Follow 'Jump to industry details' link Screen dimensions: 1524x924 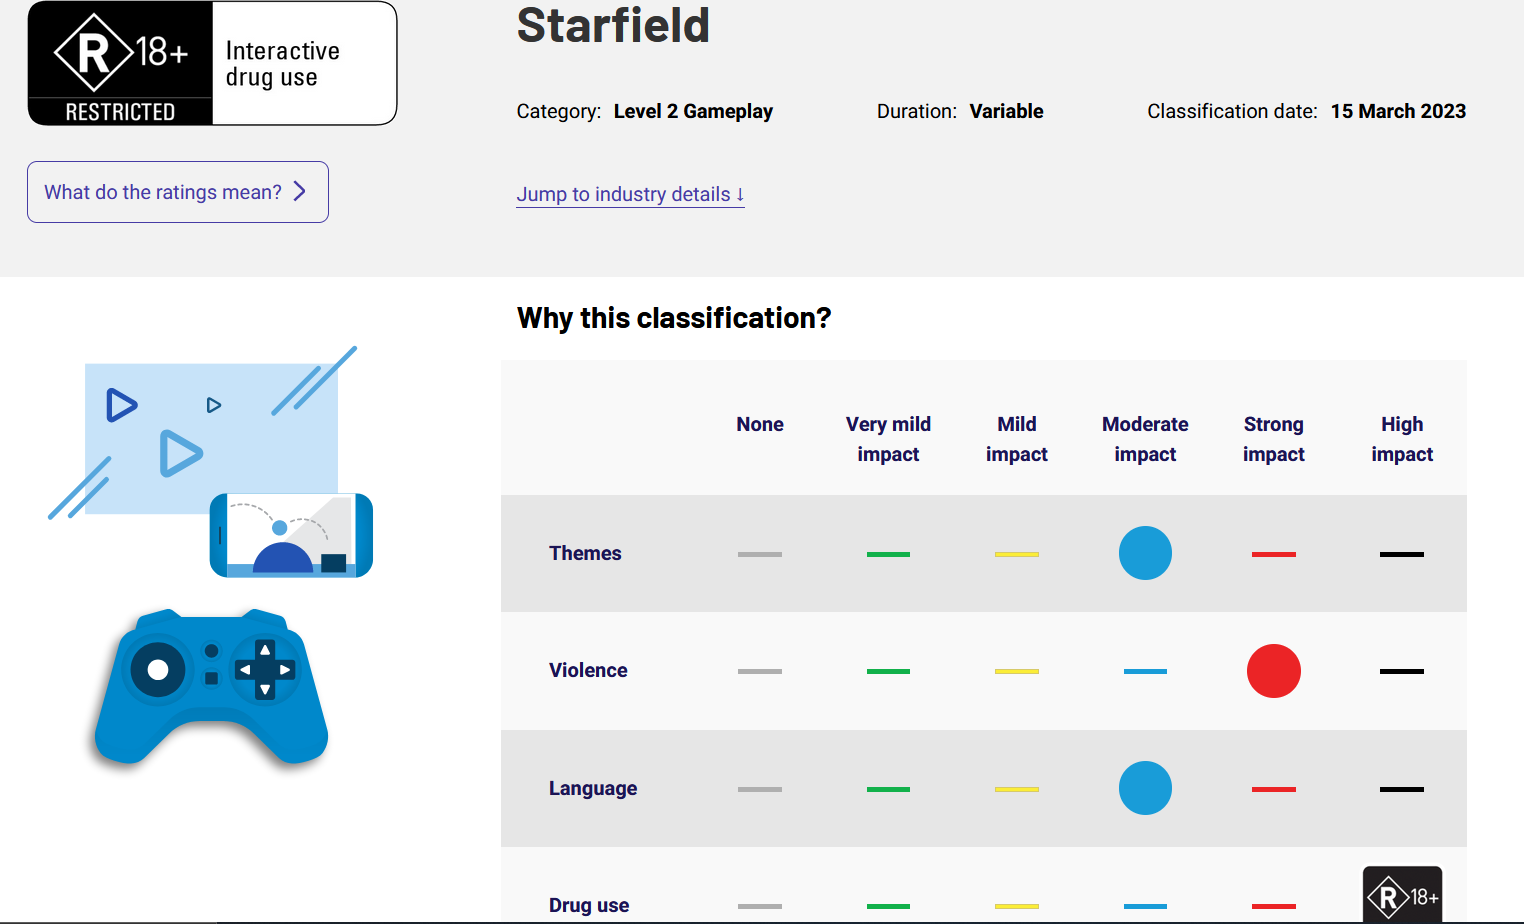coord(630,194)
